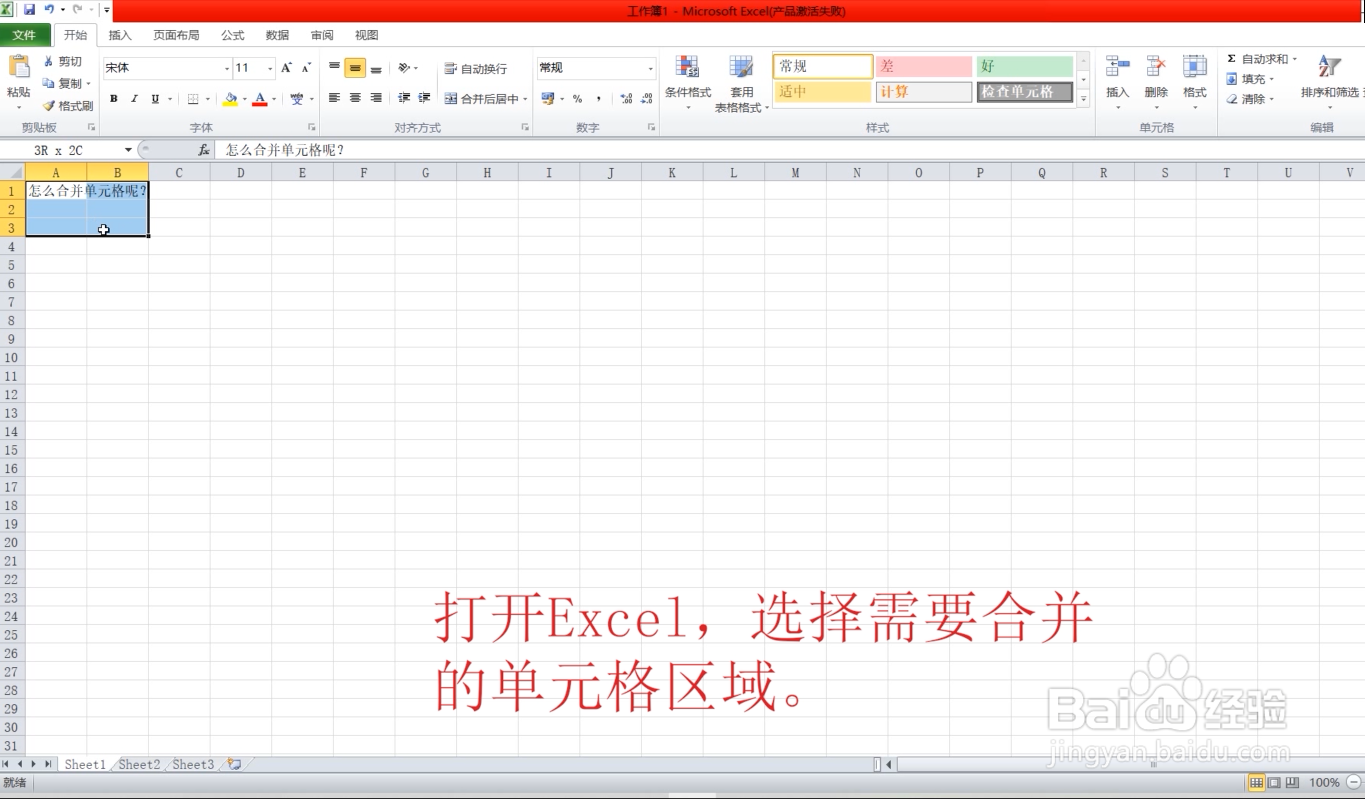Apply the red font color A

260,99
